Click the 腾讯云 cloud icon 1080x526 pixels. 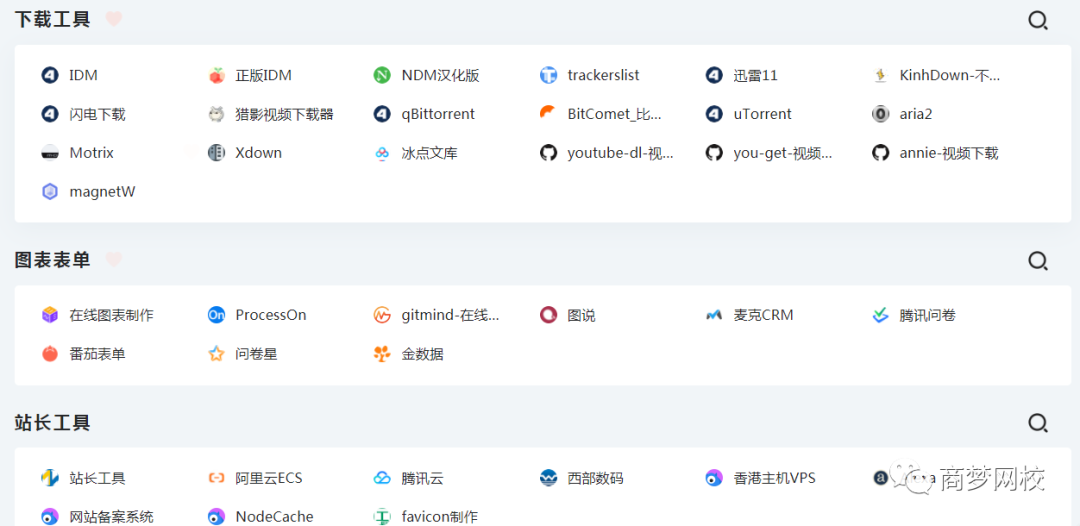point(382,478)
